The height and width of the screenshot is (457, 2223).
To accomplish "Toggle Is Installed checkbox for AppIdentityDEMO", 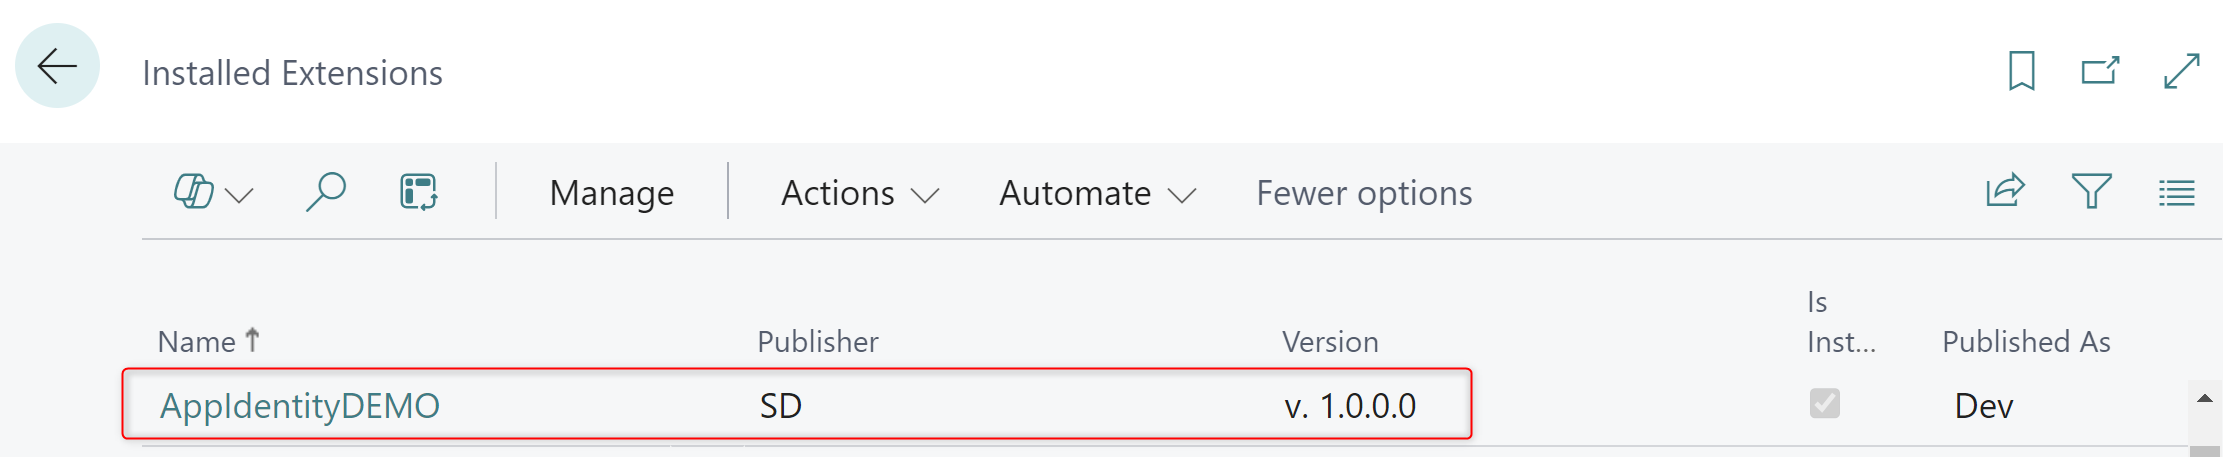I will pyautogui.click(x=1824, y=403).
